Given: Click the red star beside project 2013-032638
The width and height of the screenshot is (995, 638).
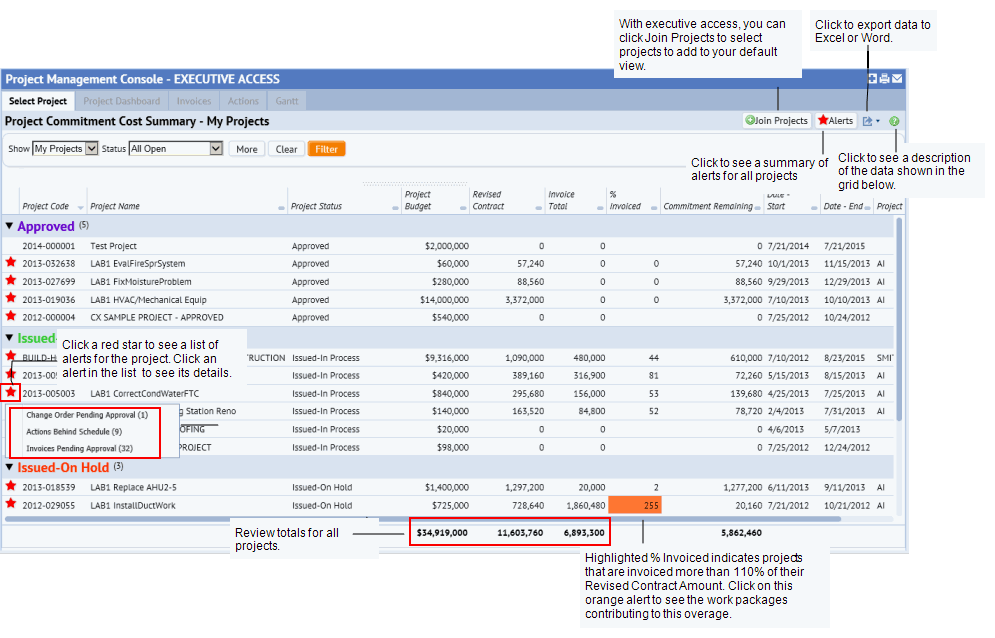Looking at the screenshot, I should click(x=10, y=264).
